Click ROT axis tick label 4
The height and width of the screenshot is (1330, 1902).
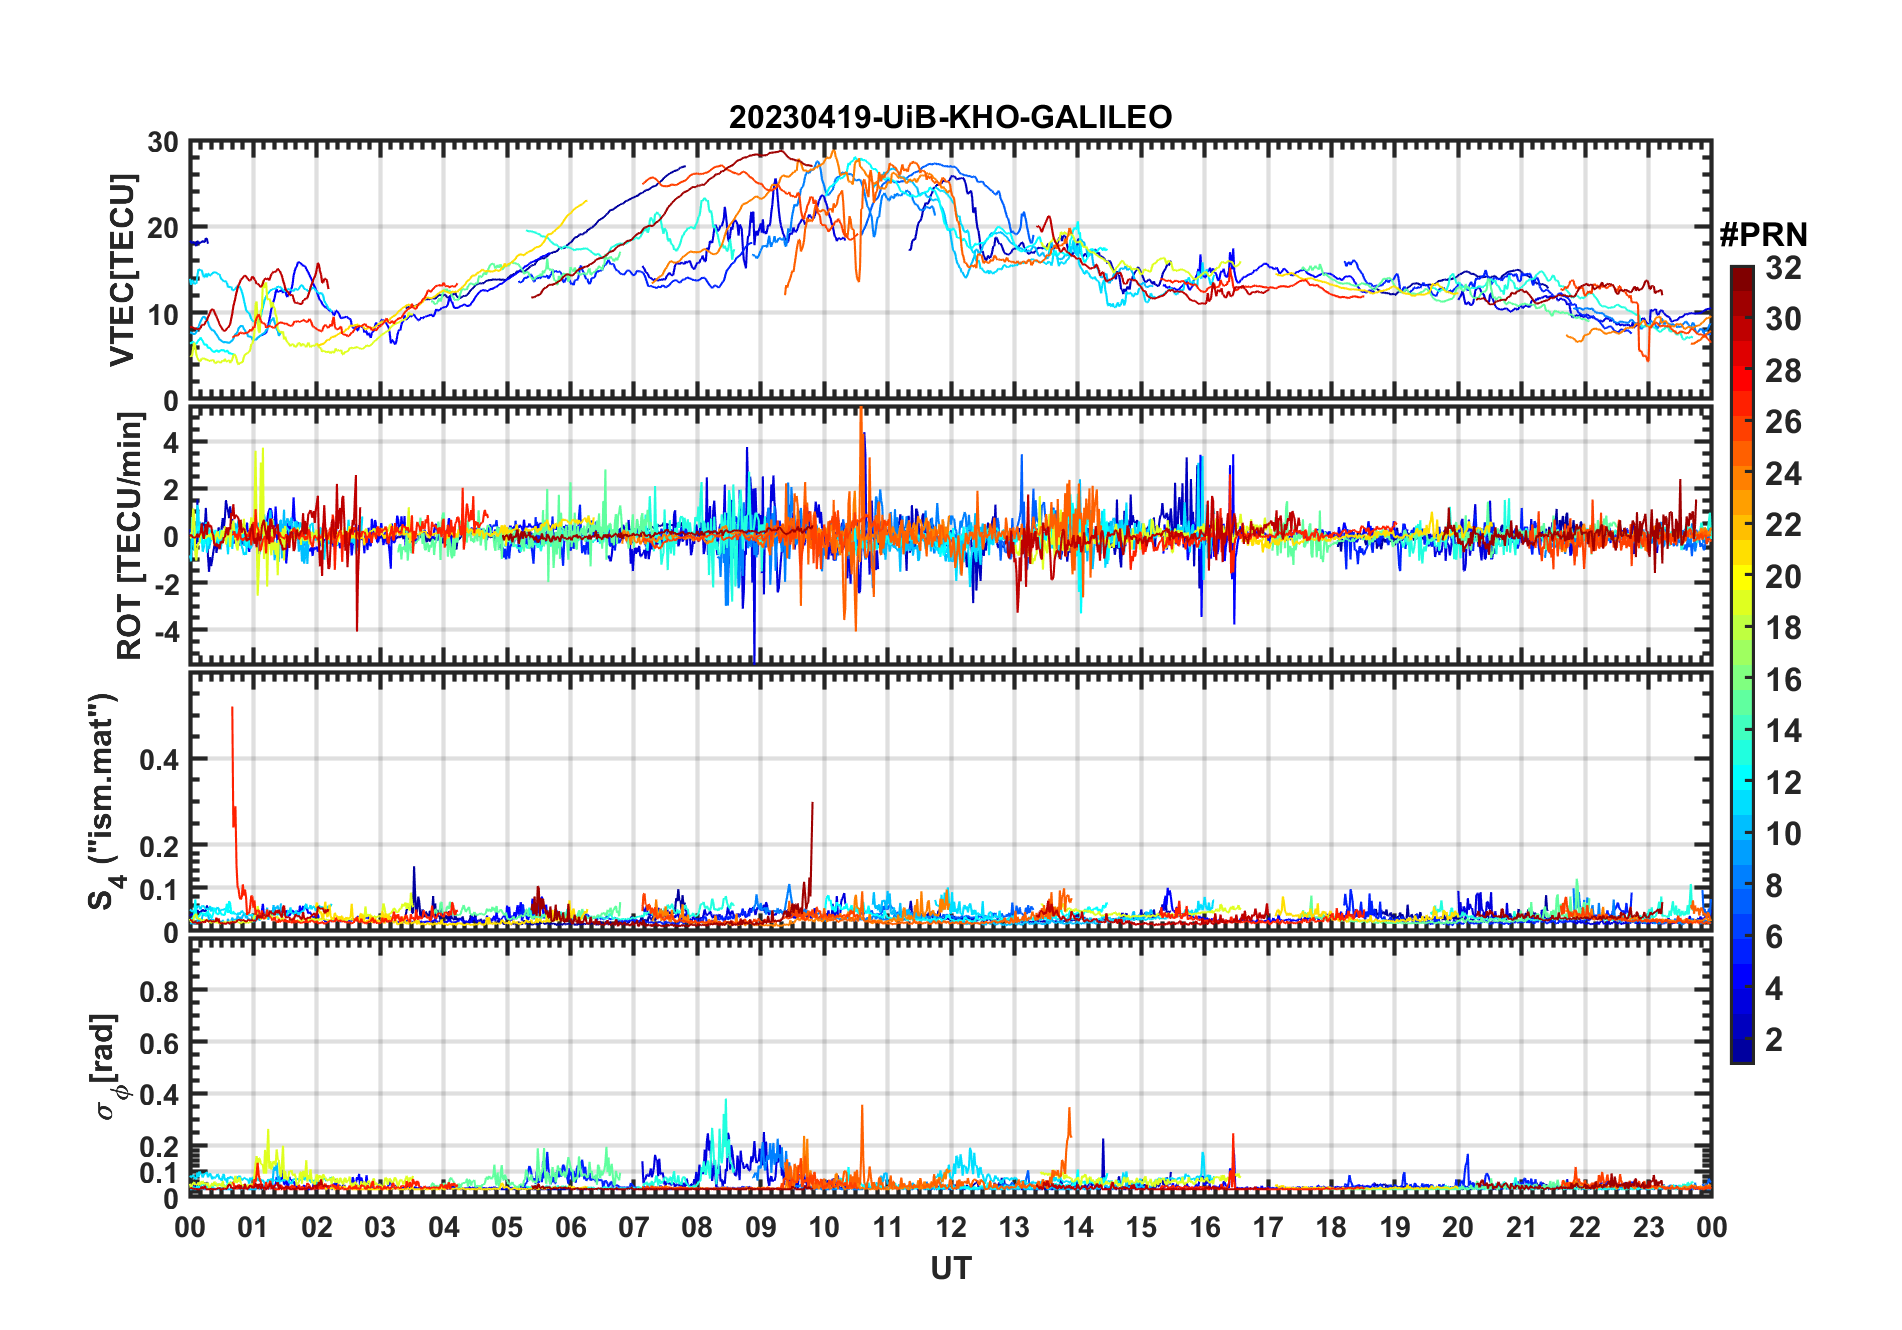171,442
